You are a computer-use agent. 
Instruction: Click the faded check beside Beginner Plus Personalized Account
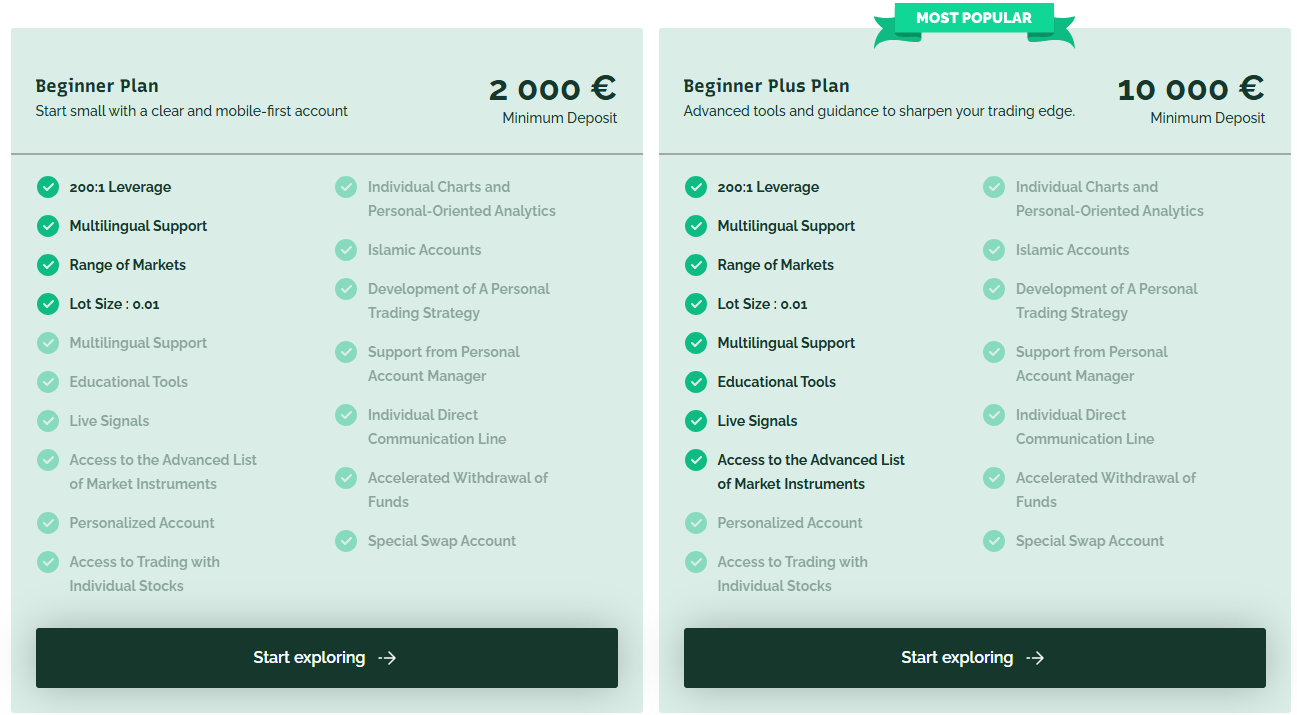point(696,523)
